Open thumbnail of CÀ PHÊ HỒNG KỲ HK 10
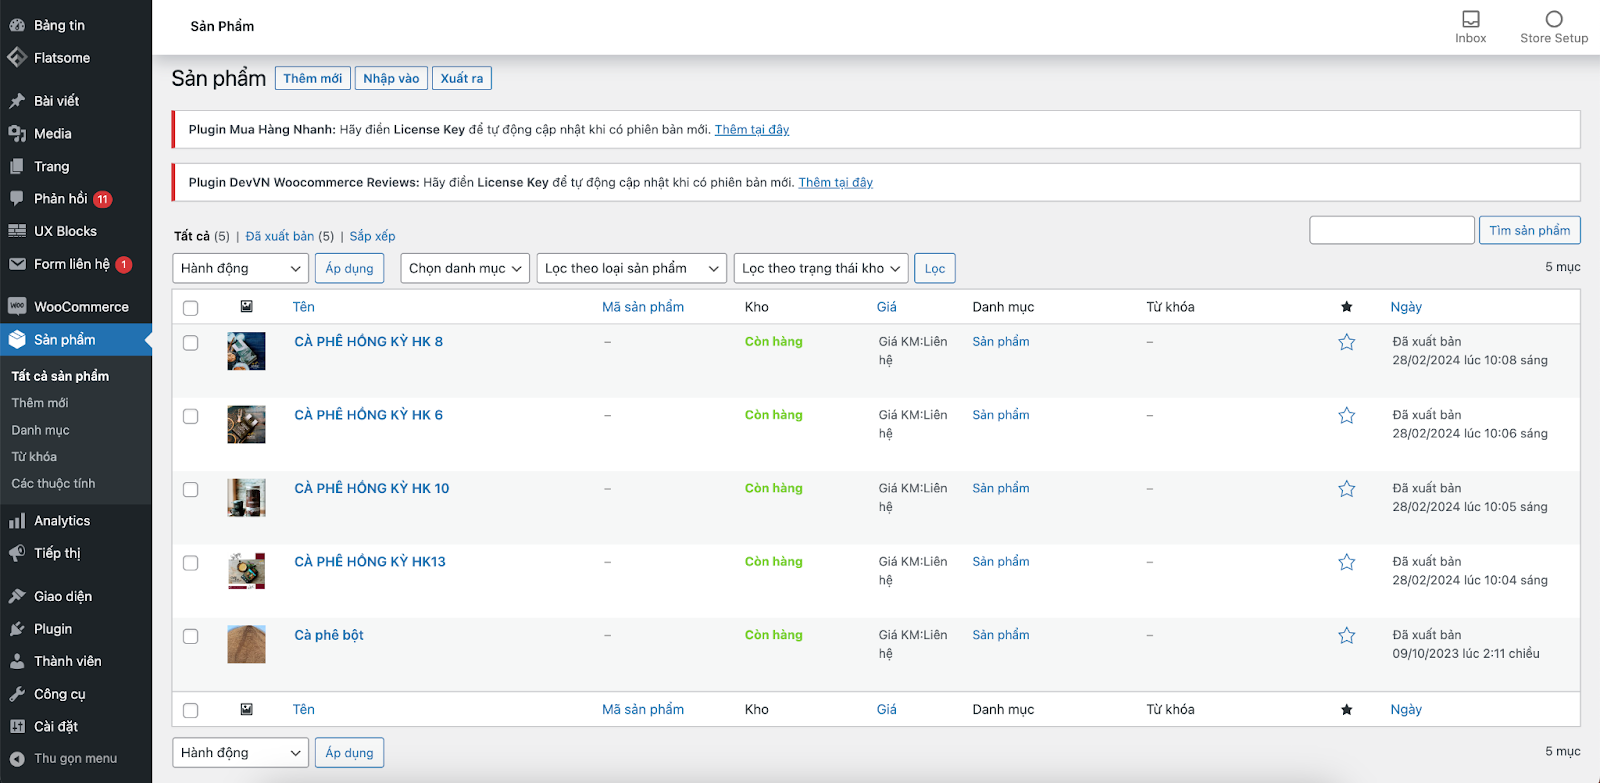 pyautogui.click(x=246, y=498)
